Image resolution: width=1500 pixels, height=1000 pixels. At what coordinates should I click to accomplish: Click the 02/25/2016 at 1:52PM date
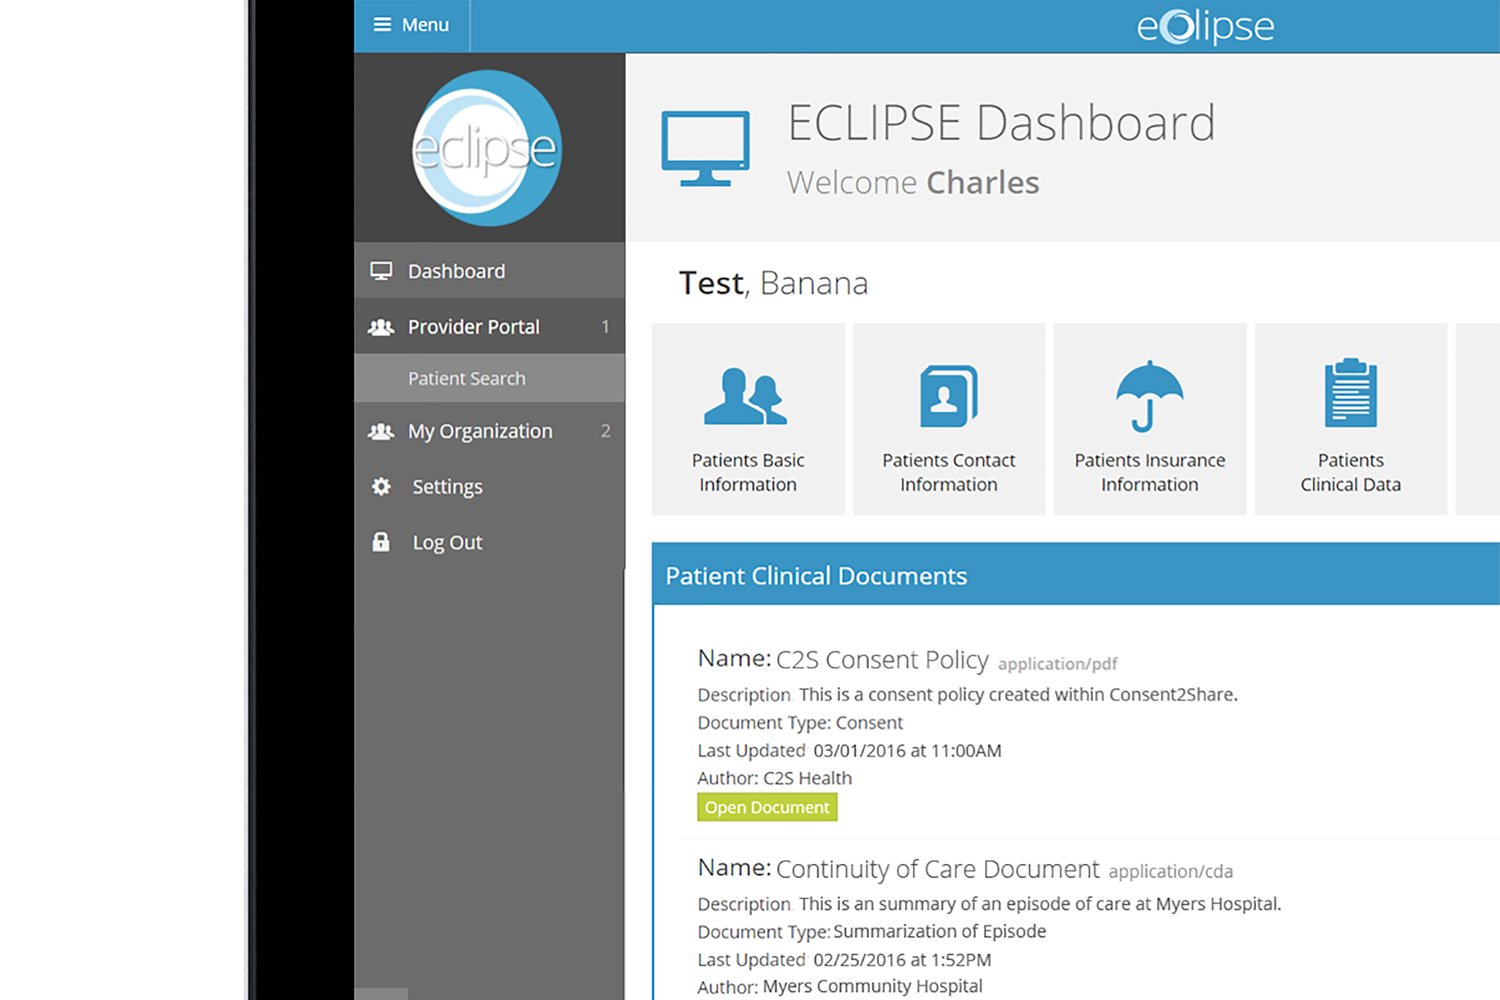(902, 960)
